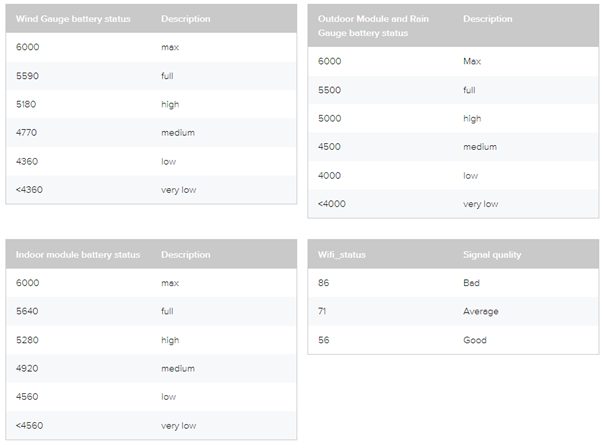Click the Wind Gauge battery status header

(73, 19)
